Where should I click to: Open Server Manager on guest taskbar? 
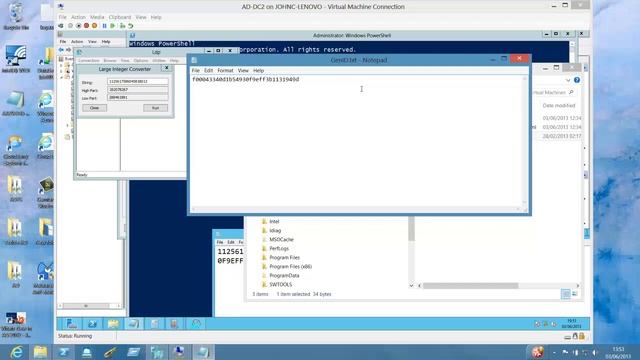click(x=72, y=324)
